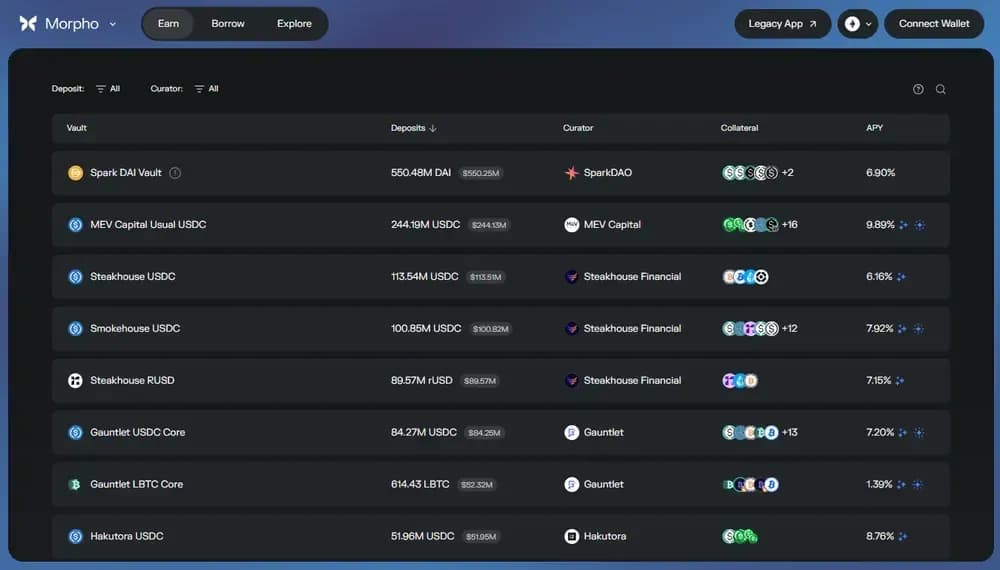
Task: Click rewards sparkle icon beside 8.76% APY
Action: [902, 537]
